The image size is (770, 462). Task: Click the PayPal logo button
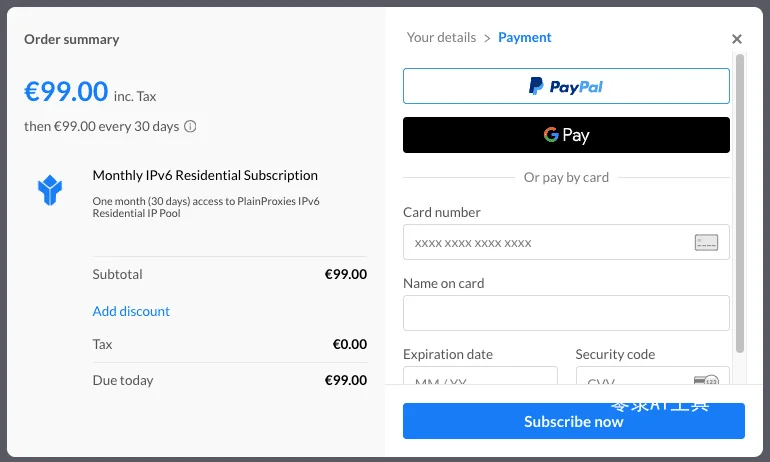coord(566,86)
